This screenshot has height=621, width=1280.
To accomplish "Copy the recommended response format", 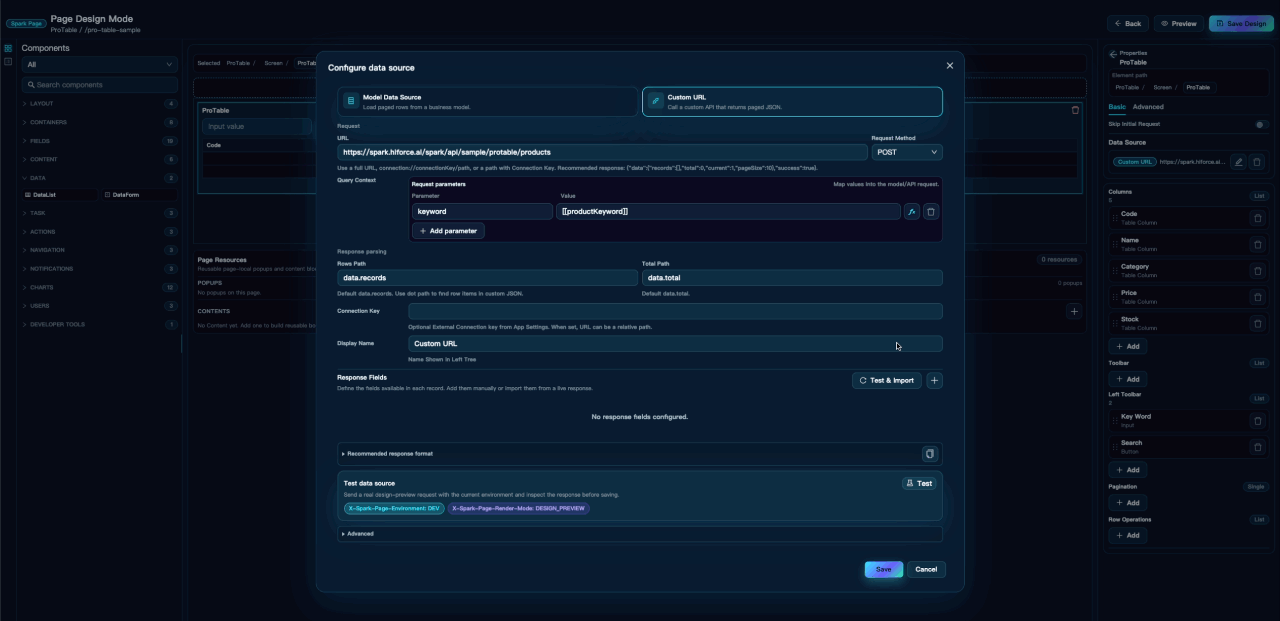I will (930, 454).
